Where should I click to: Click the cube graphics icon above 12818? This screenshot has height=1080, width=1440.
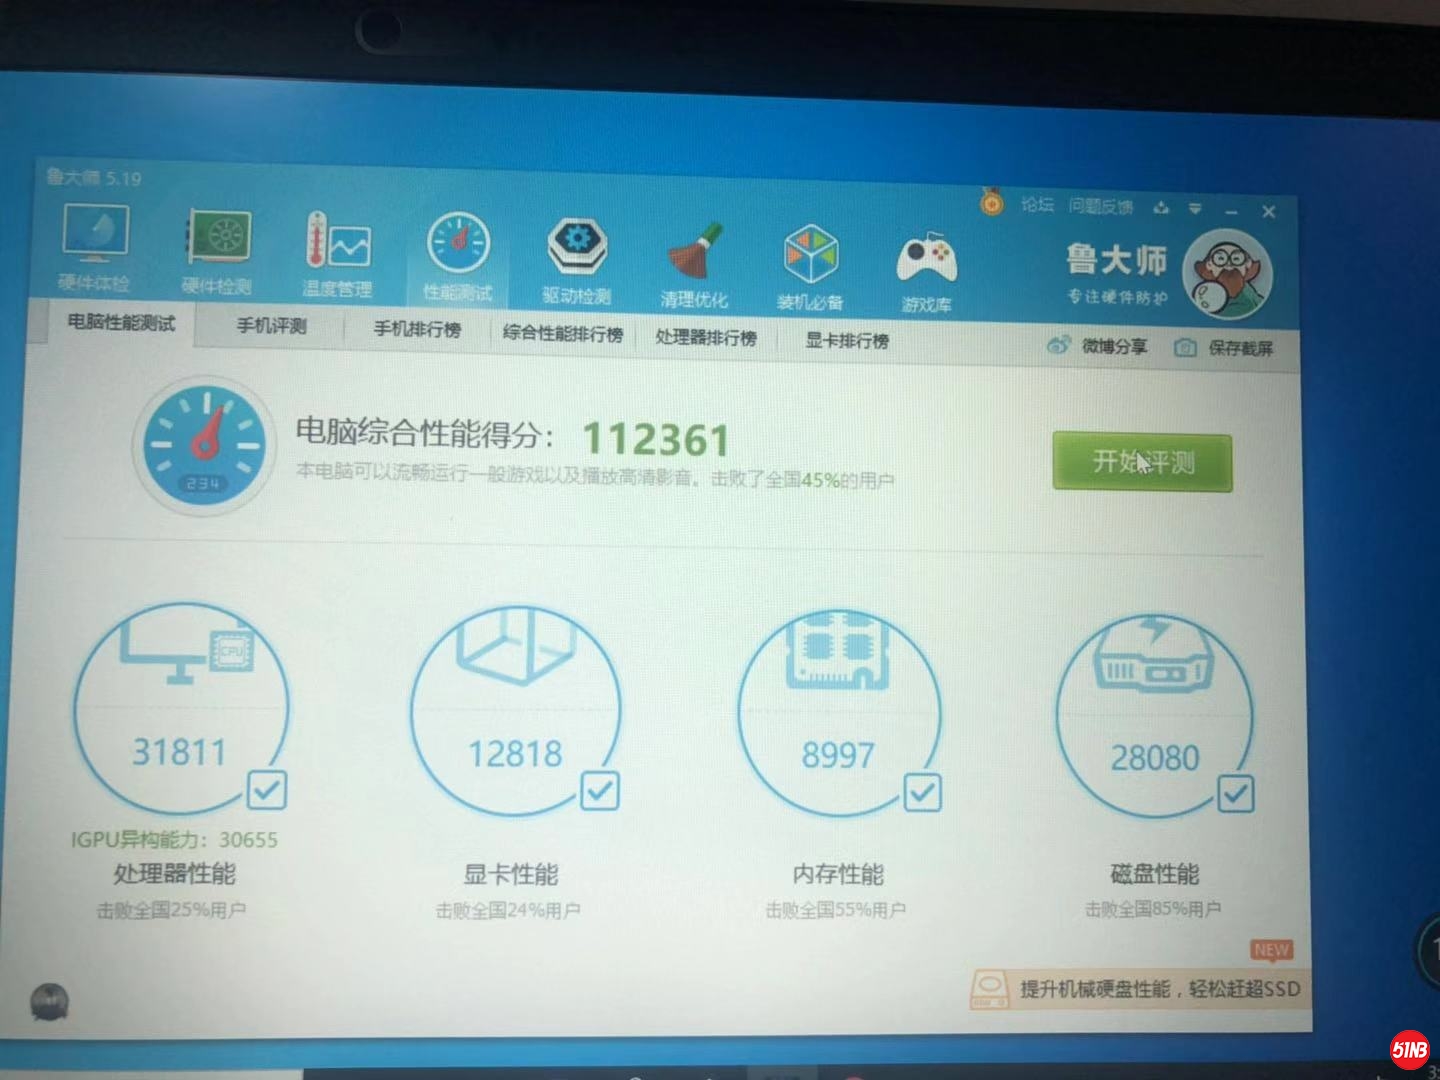[x=517, y=646]
